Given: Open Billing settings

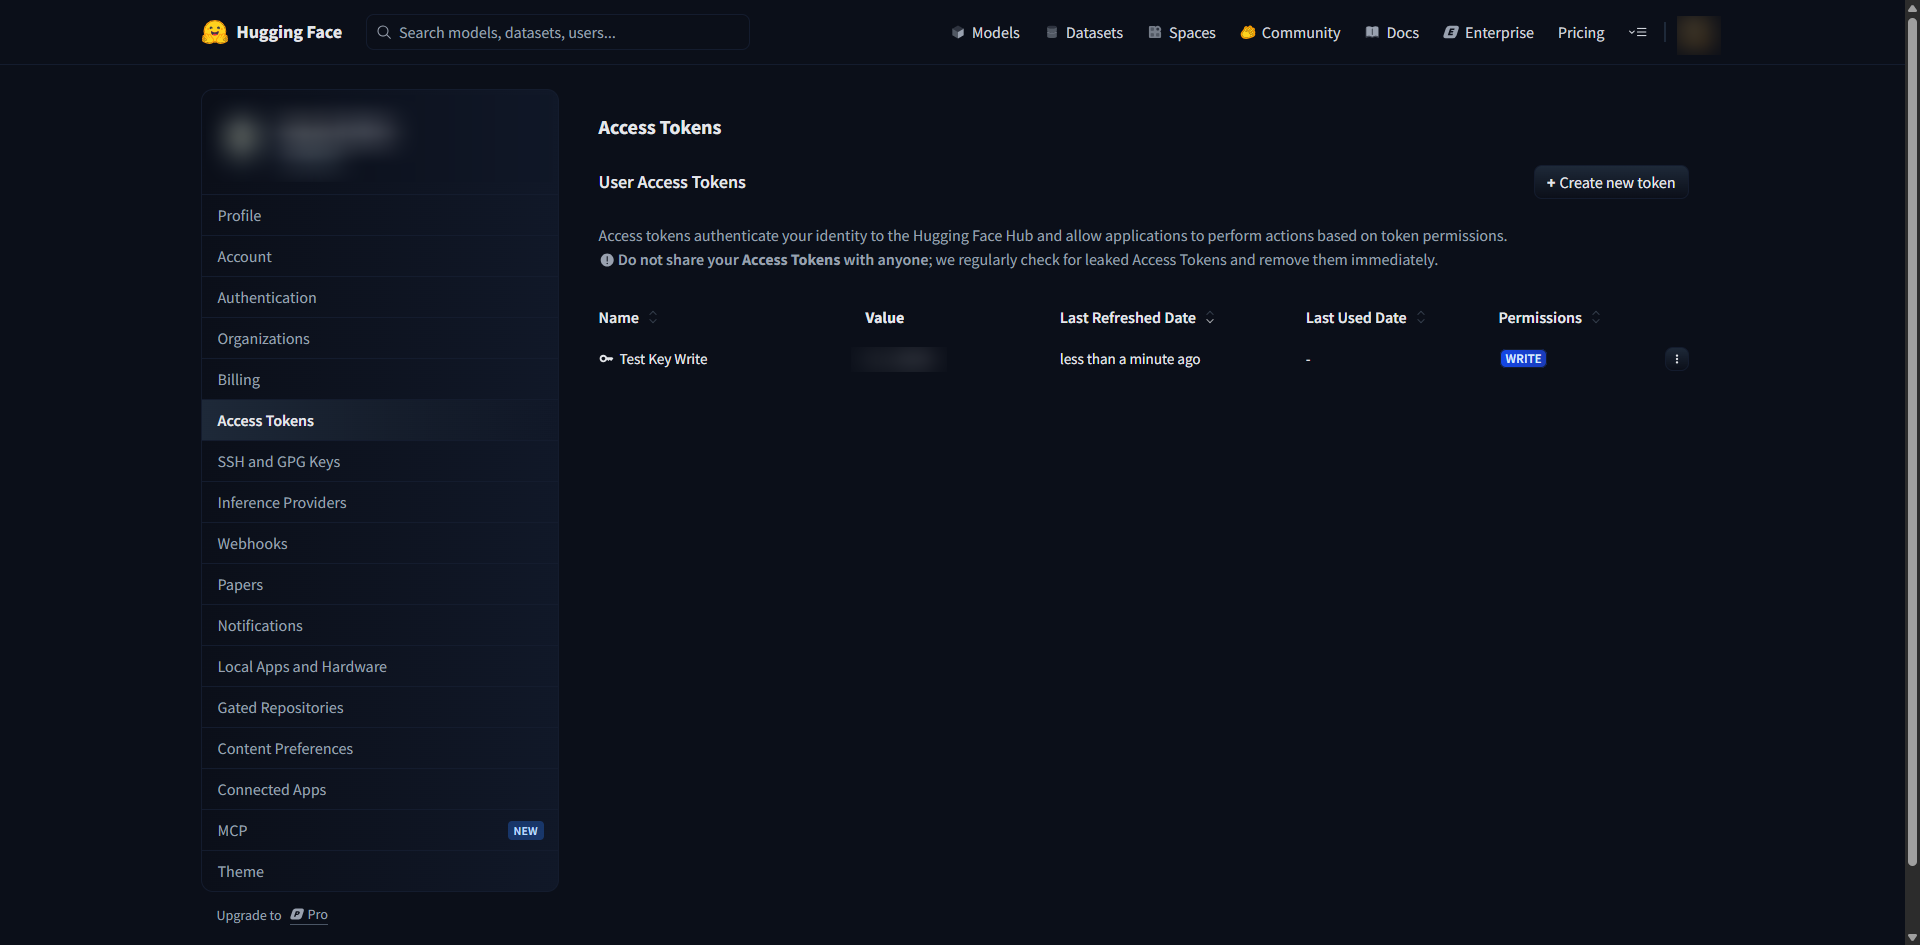Looking at the screenshot, I should tap(380, 379).
